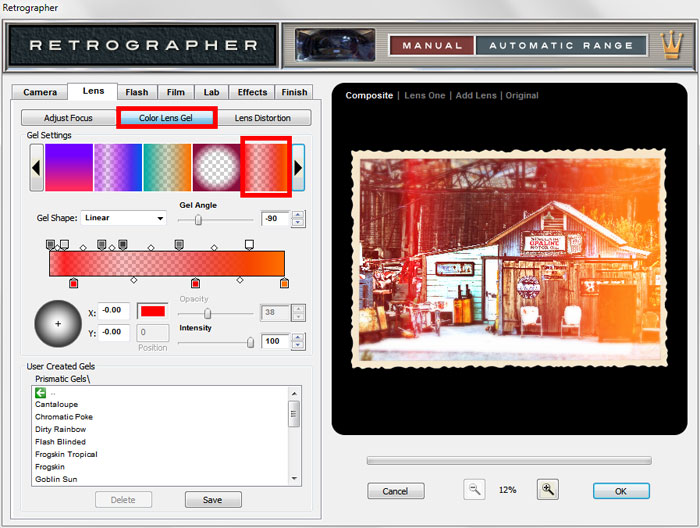Show the Lens One preview
The image size is (700, 528).
pyautogui.click(x=425, y=96)
